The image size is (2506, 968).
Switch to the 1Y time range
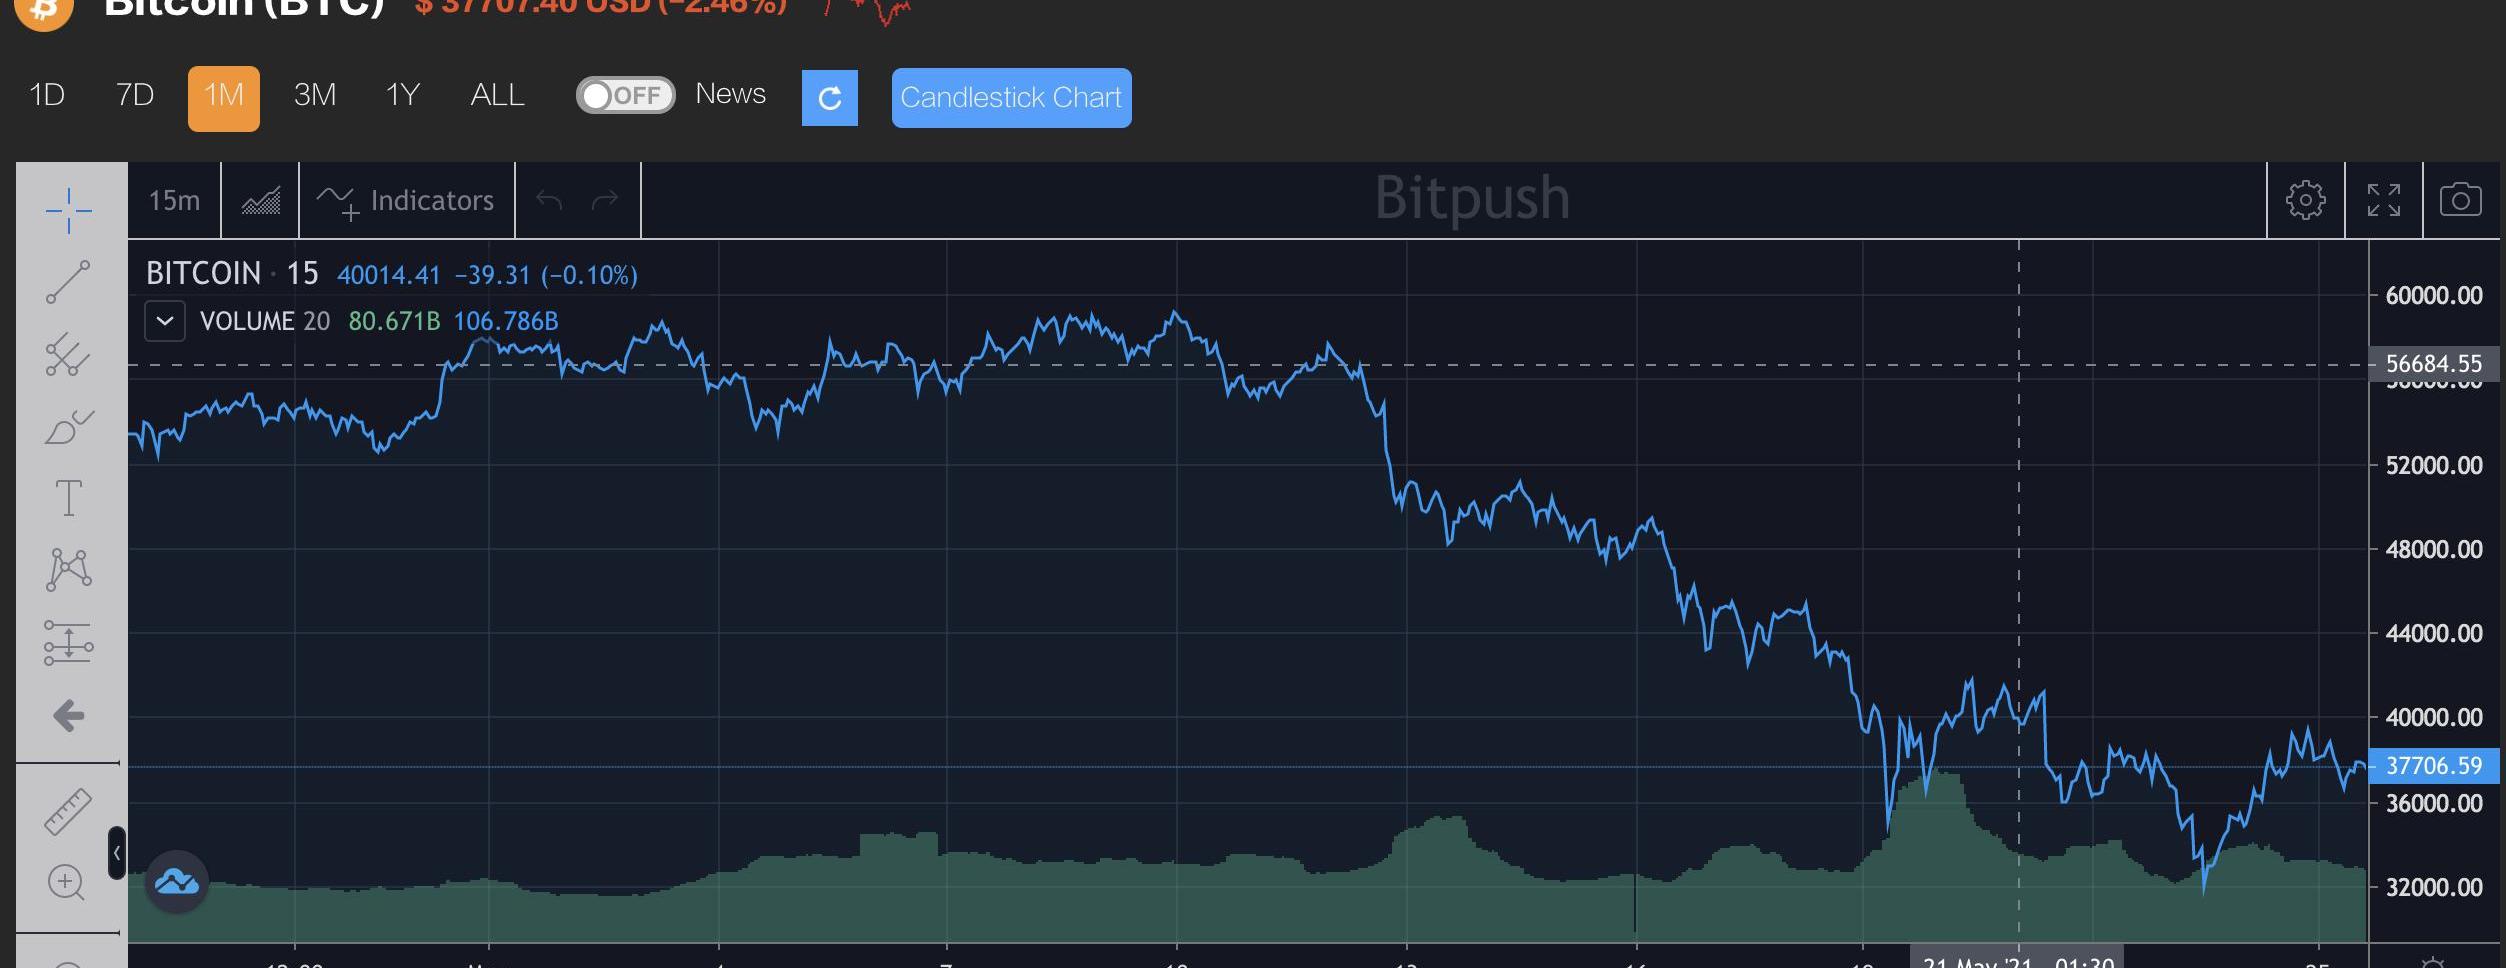coord(402,95)
